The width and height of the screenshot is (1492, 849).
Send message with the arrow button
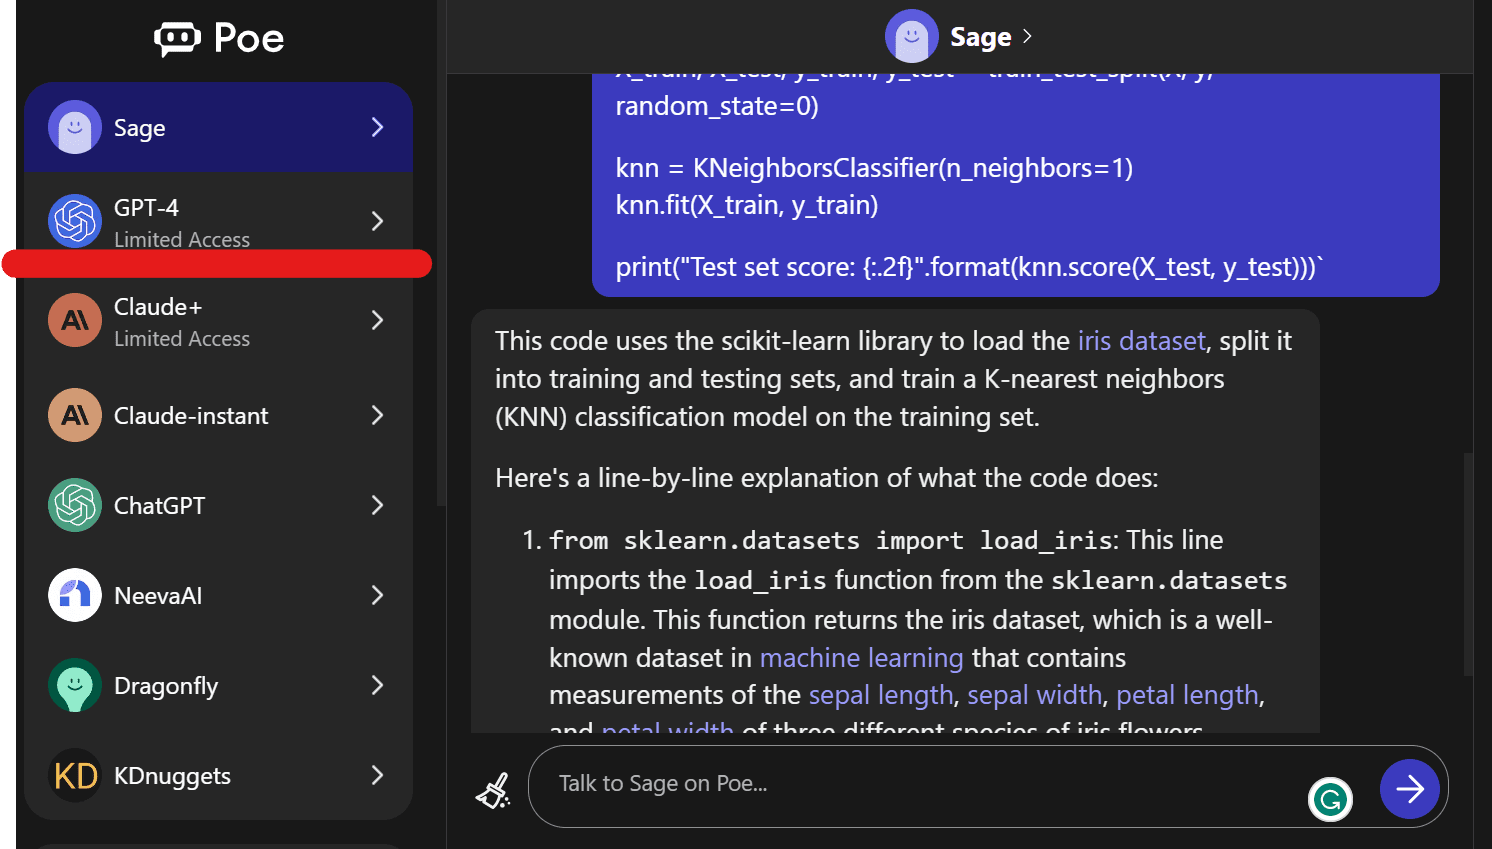point(1410,789)
